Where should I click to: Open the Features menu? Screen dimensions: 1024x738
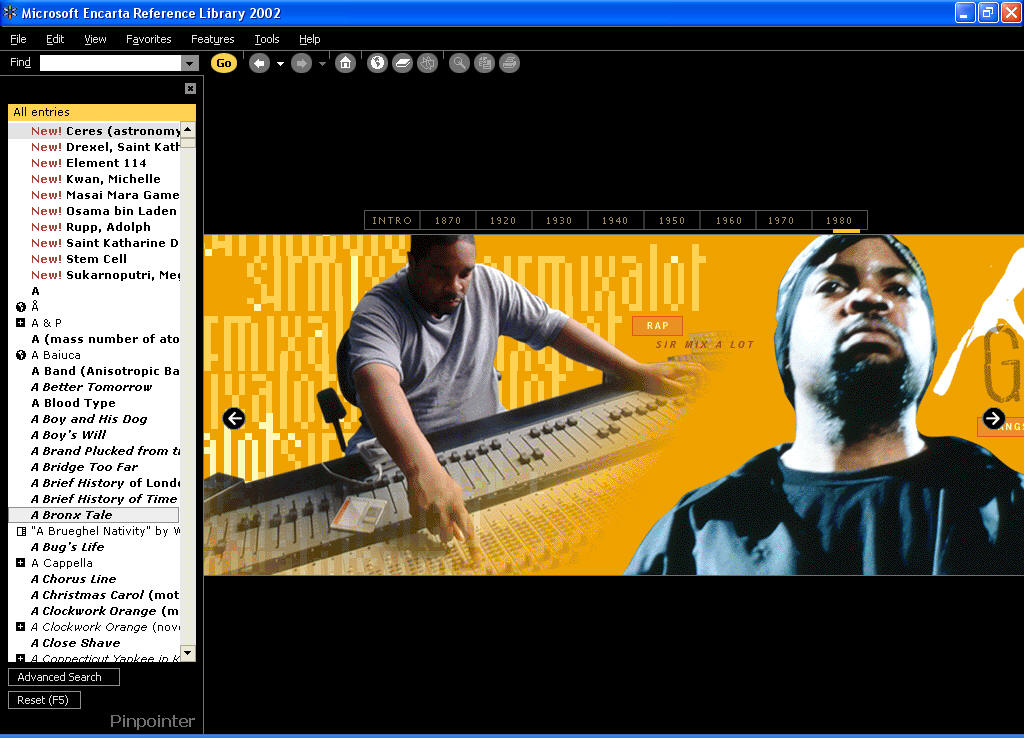click(x=212, y=39)
